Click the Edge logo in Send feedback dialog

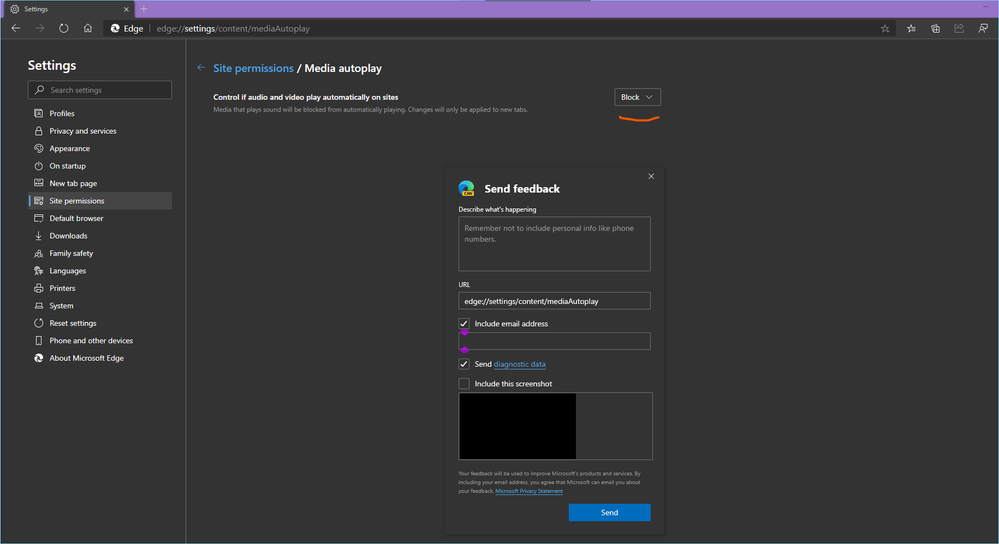coord(467,188)
